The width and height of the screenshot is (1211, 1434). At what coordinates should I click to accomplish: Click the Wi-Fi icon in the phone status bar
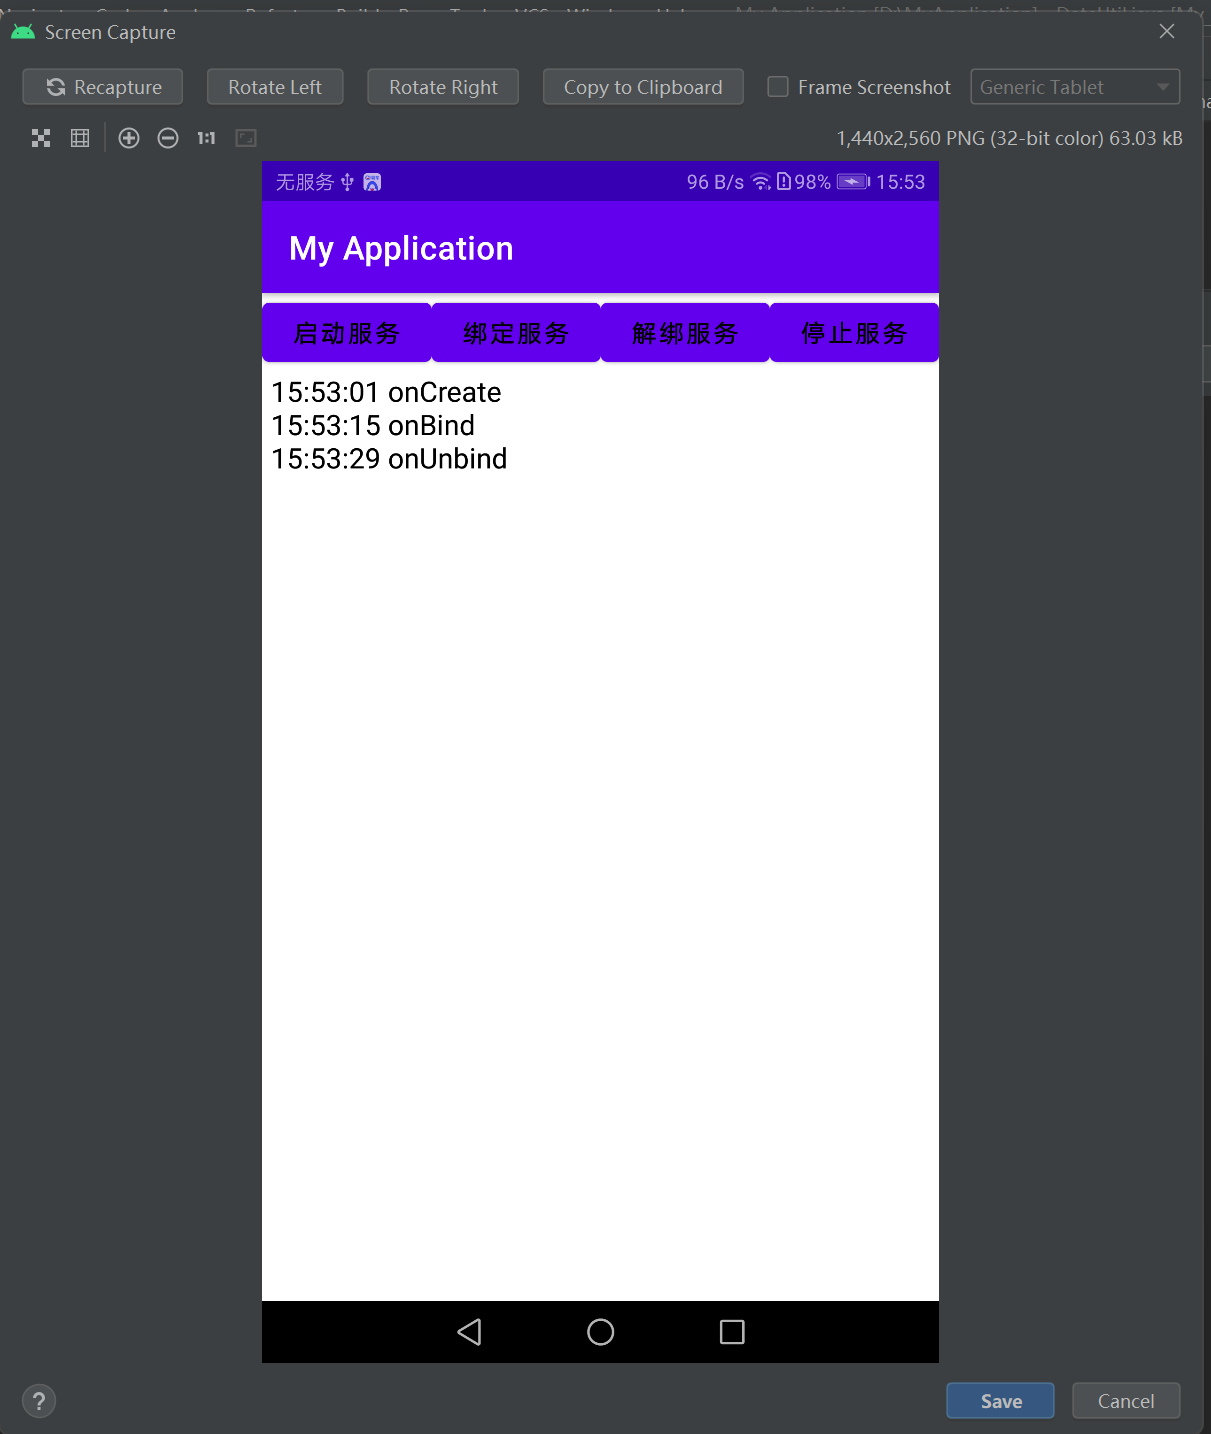click(x=761, y=181)
